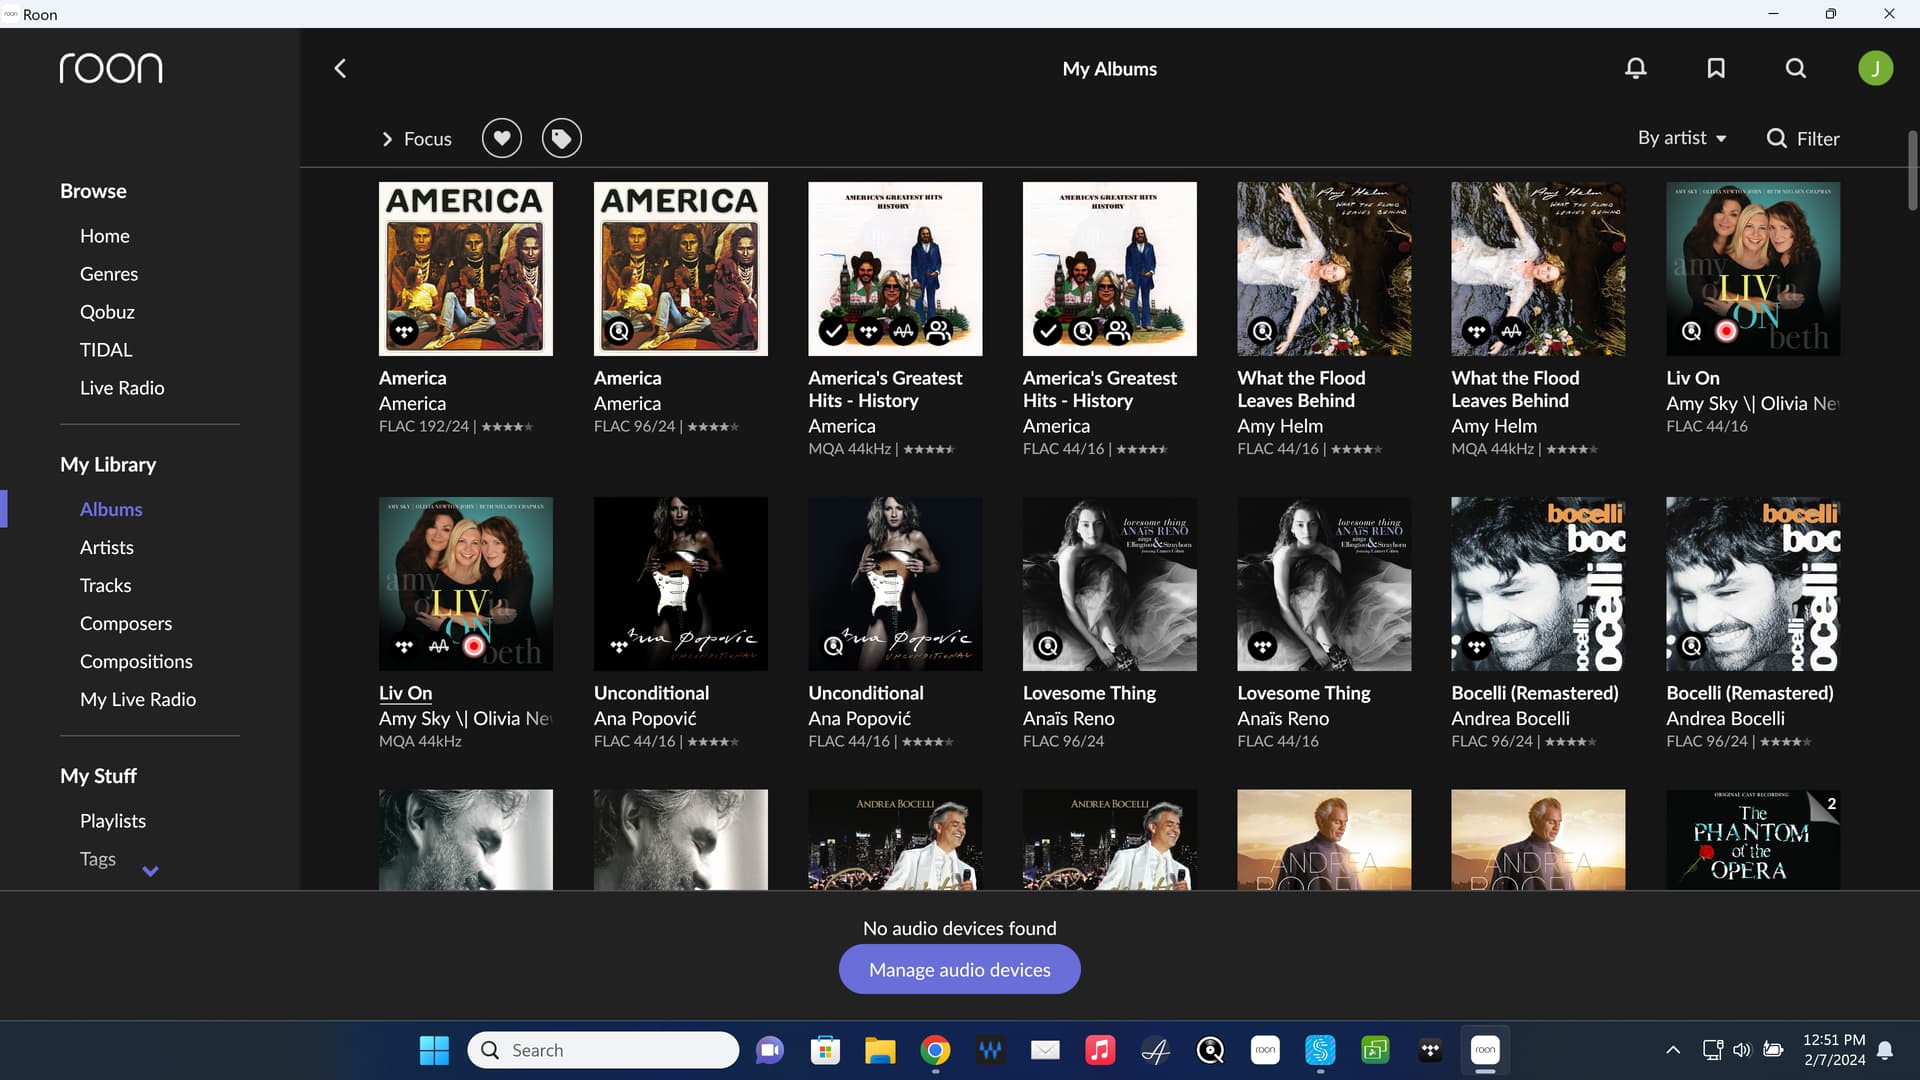Expand the Focus options

[x=417, y=139]
